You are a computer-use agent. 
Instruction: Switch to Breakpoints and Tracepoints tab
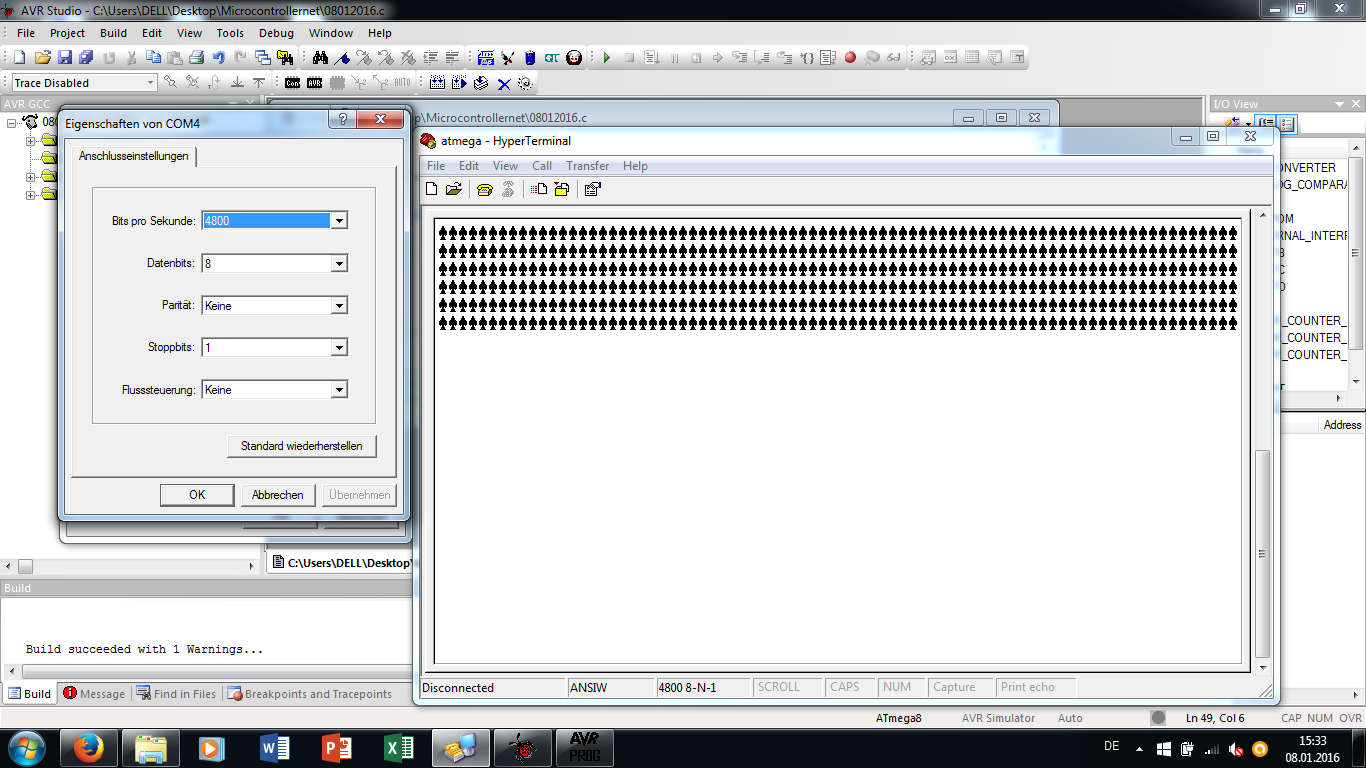click(x=310, y=694)
